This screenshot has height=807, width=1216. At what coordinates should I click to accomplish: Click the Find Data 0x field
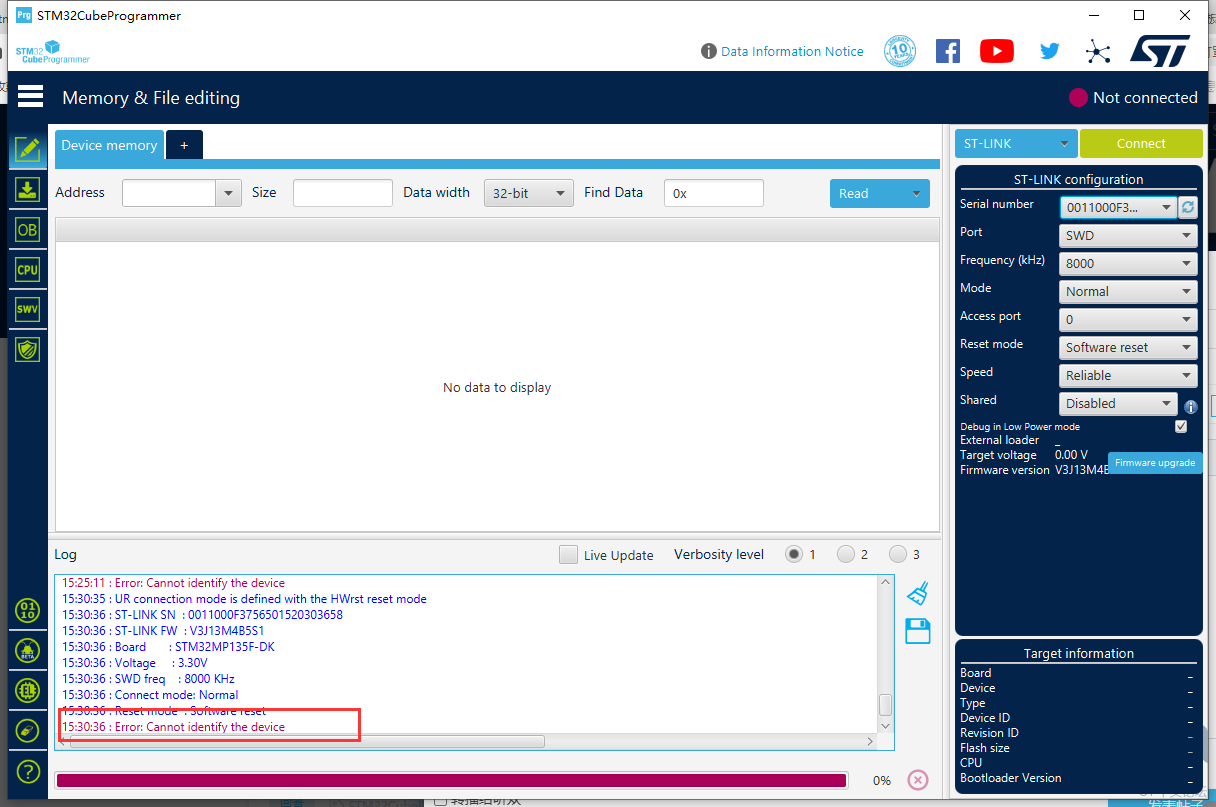tap(714, 193)
